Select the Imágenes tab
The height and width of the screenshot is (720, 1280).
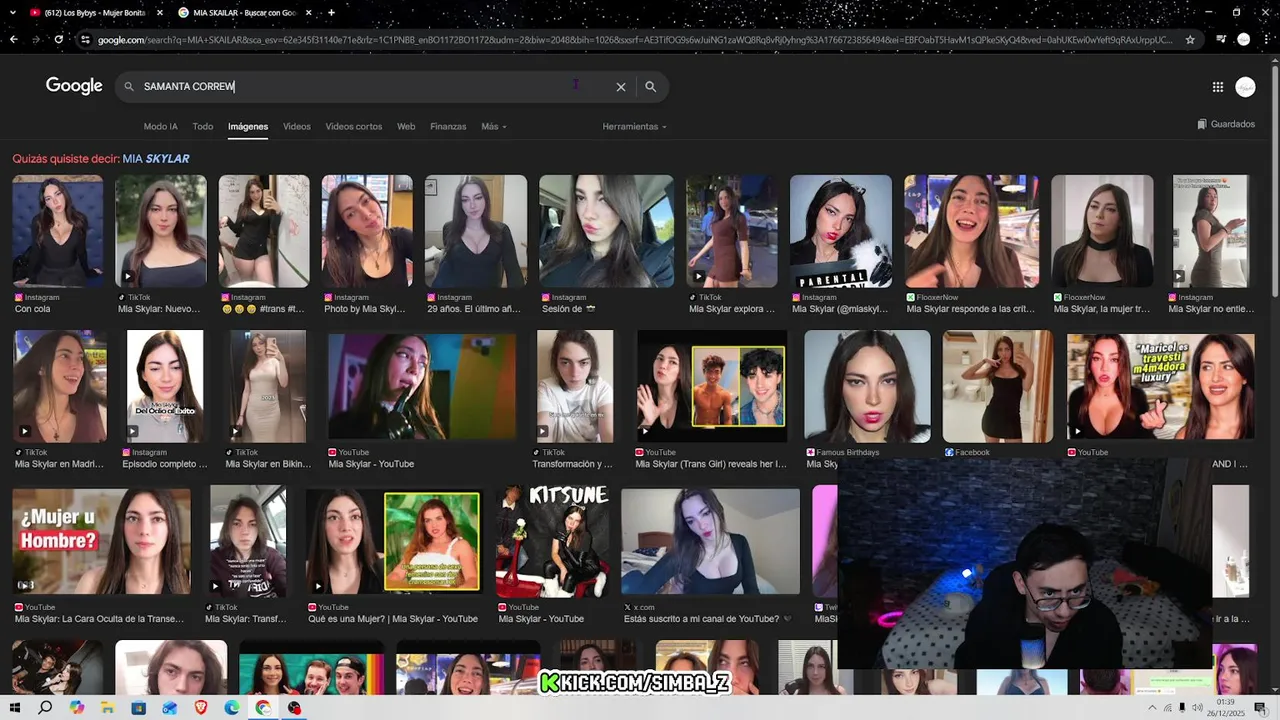pyautogui.click(x=248, y=127)
